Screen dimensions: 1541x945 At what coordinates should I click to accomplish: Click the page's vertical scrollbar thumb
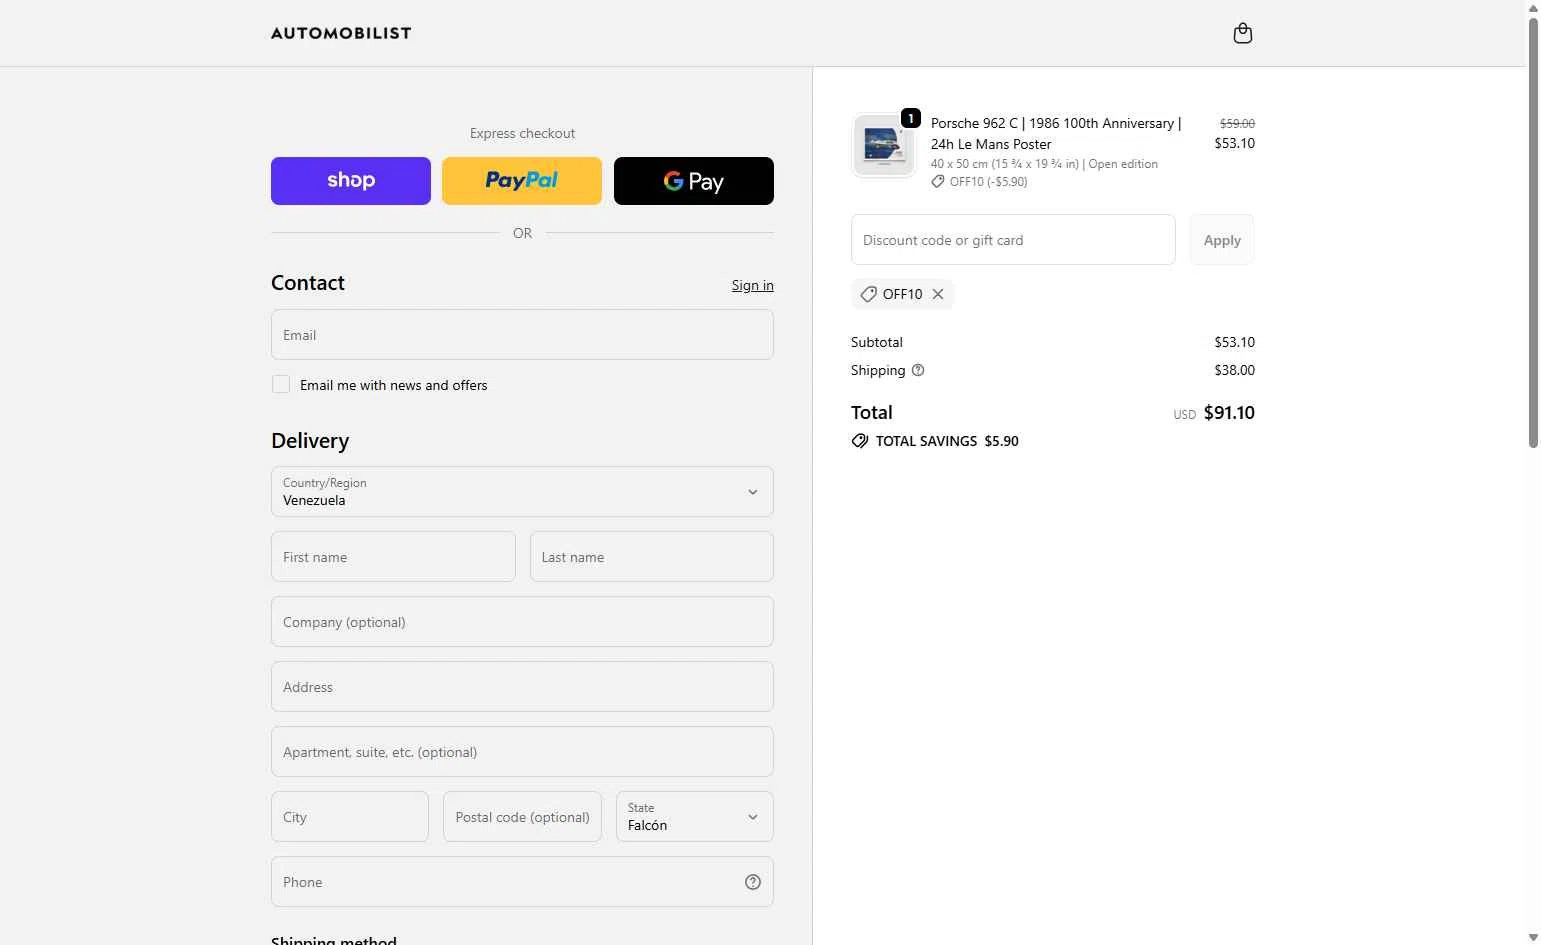click(x=1533, y=232)
